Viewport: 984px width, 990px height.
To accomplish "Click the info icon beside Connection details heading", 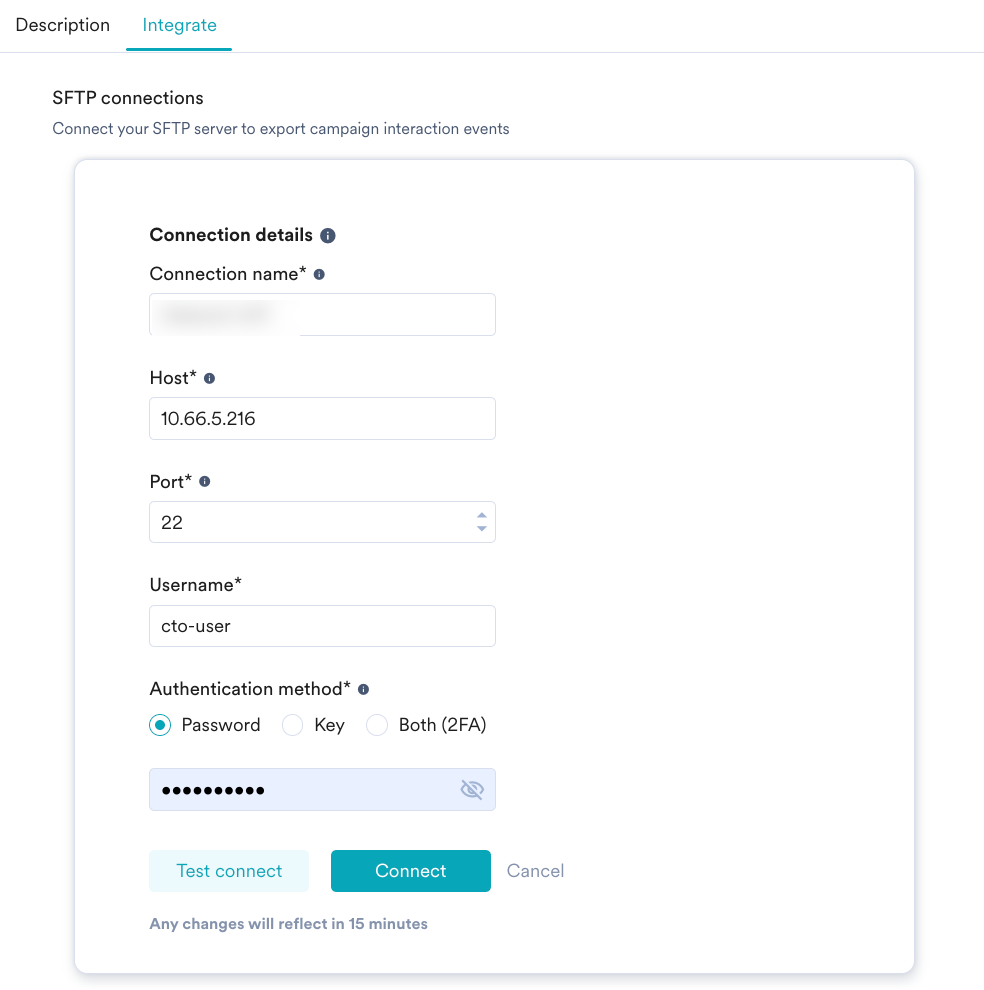I will click(x=329, y=235).
